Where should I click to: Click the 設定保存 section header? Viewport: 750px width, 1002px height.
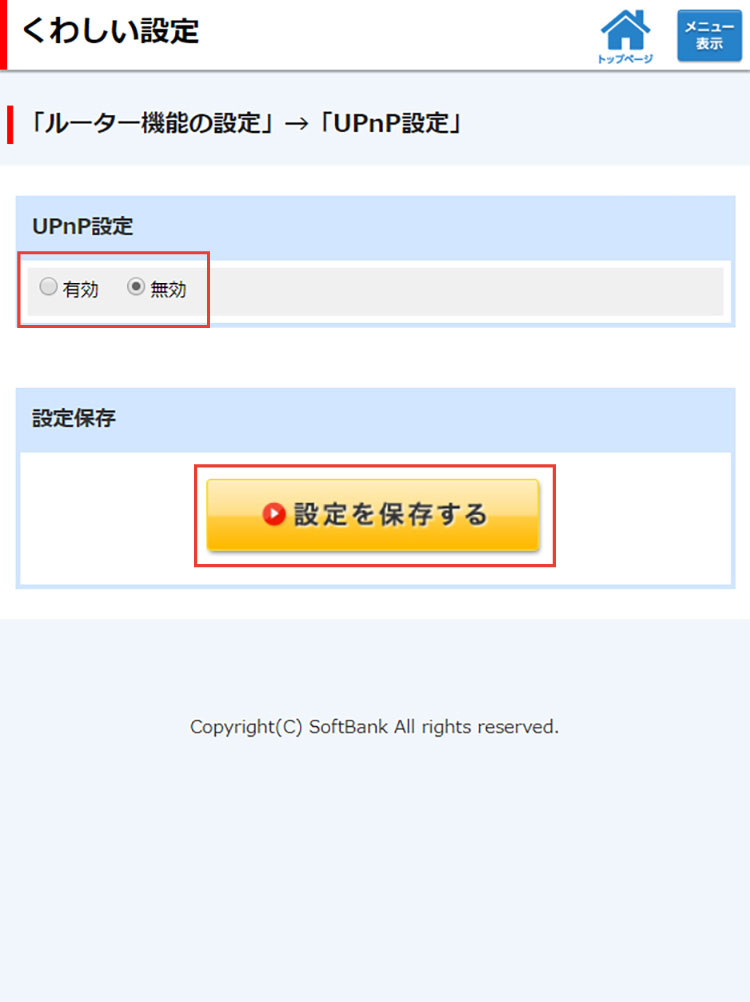(x=74, y=419)
